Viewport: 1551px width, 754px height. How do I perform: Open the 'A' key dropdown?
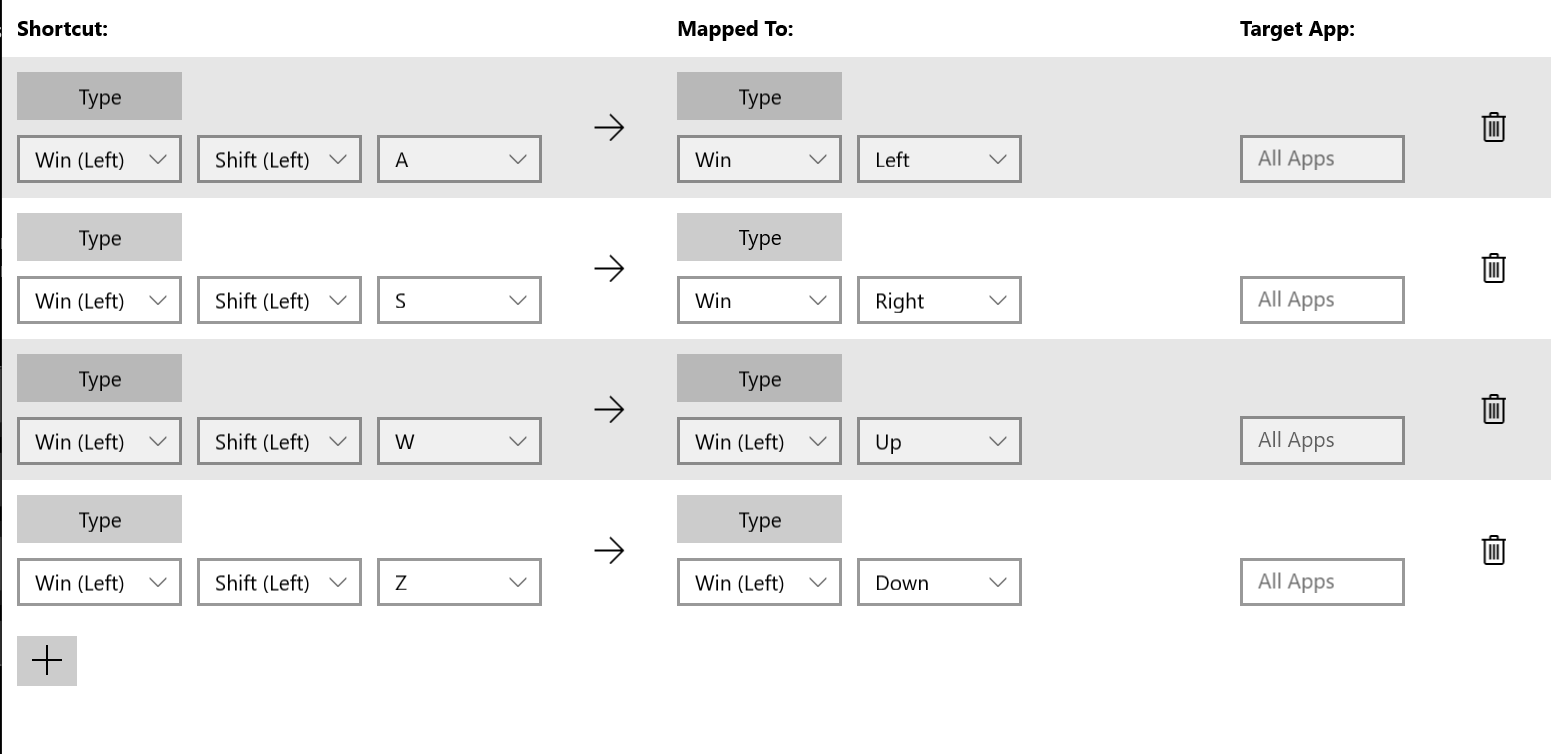coord(458,158)
